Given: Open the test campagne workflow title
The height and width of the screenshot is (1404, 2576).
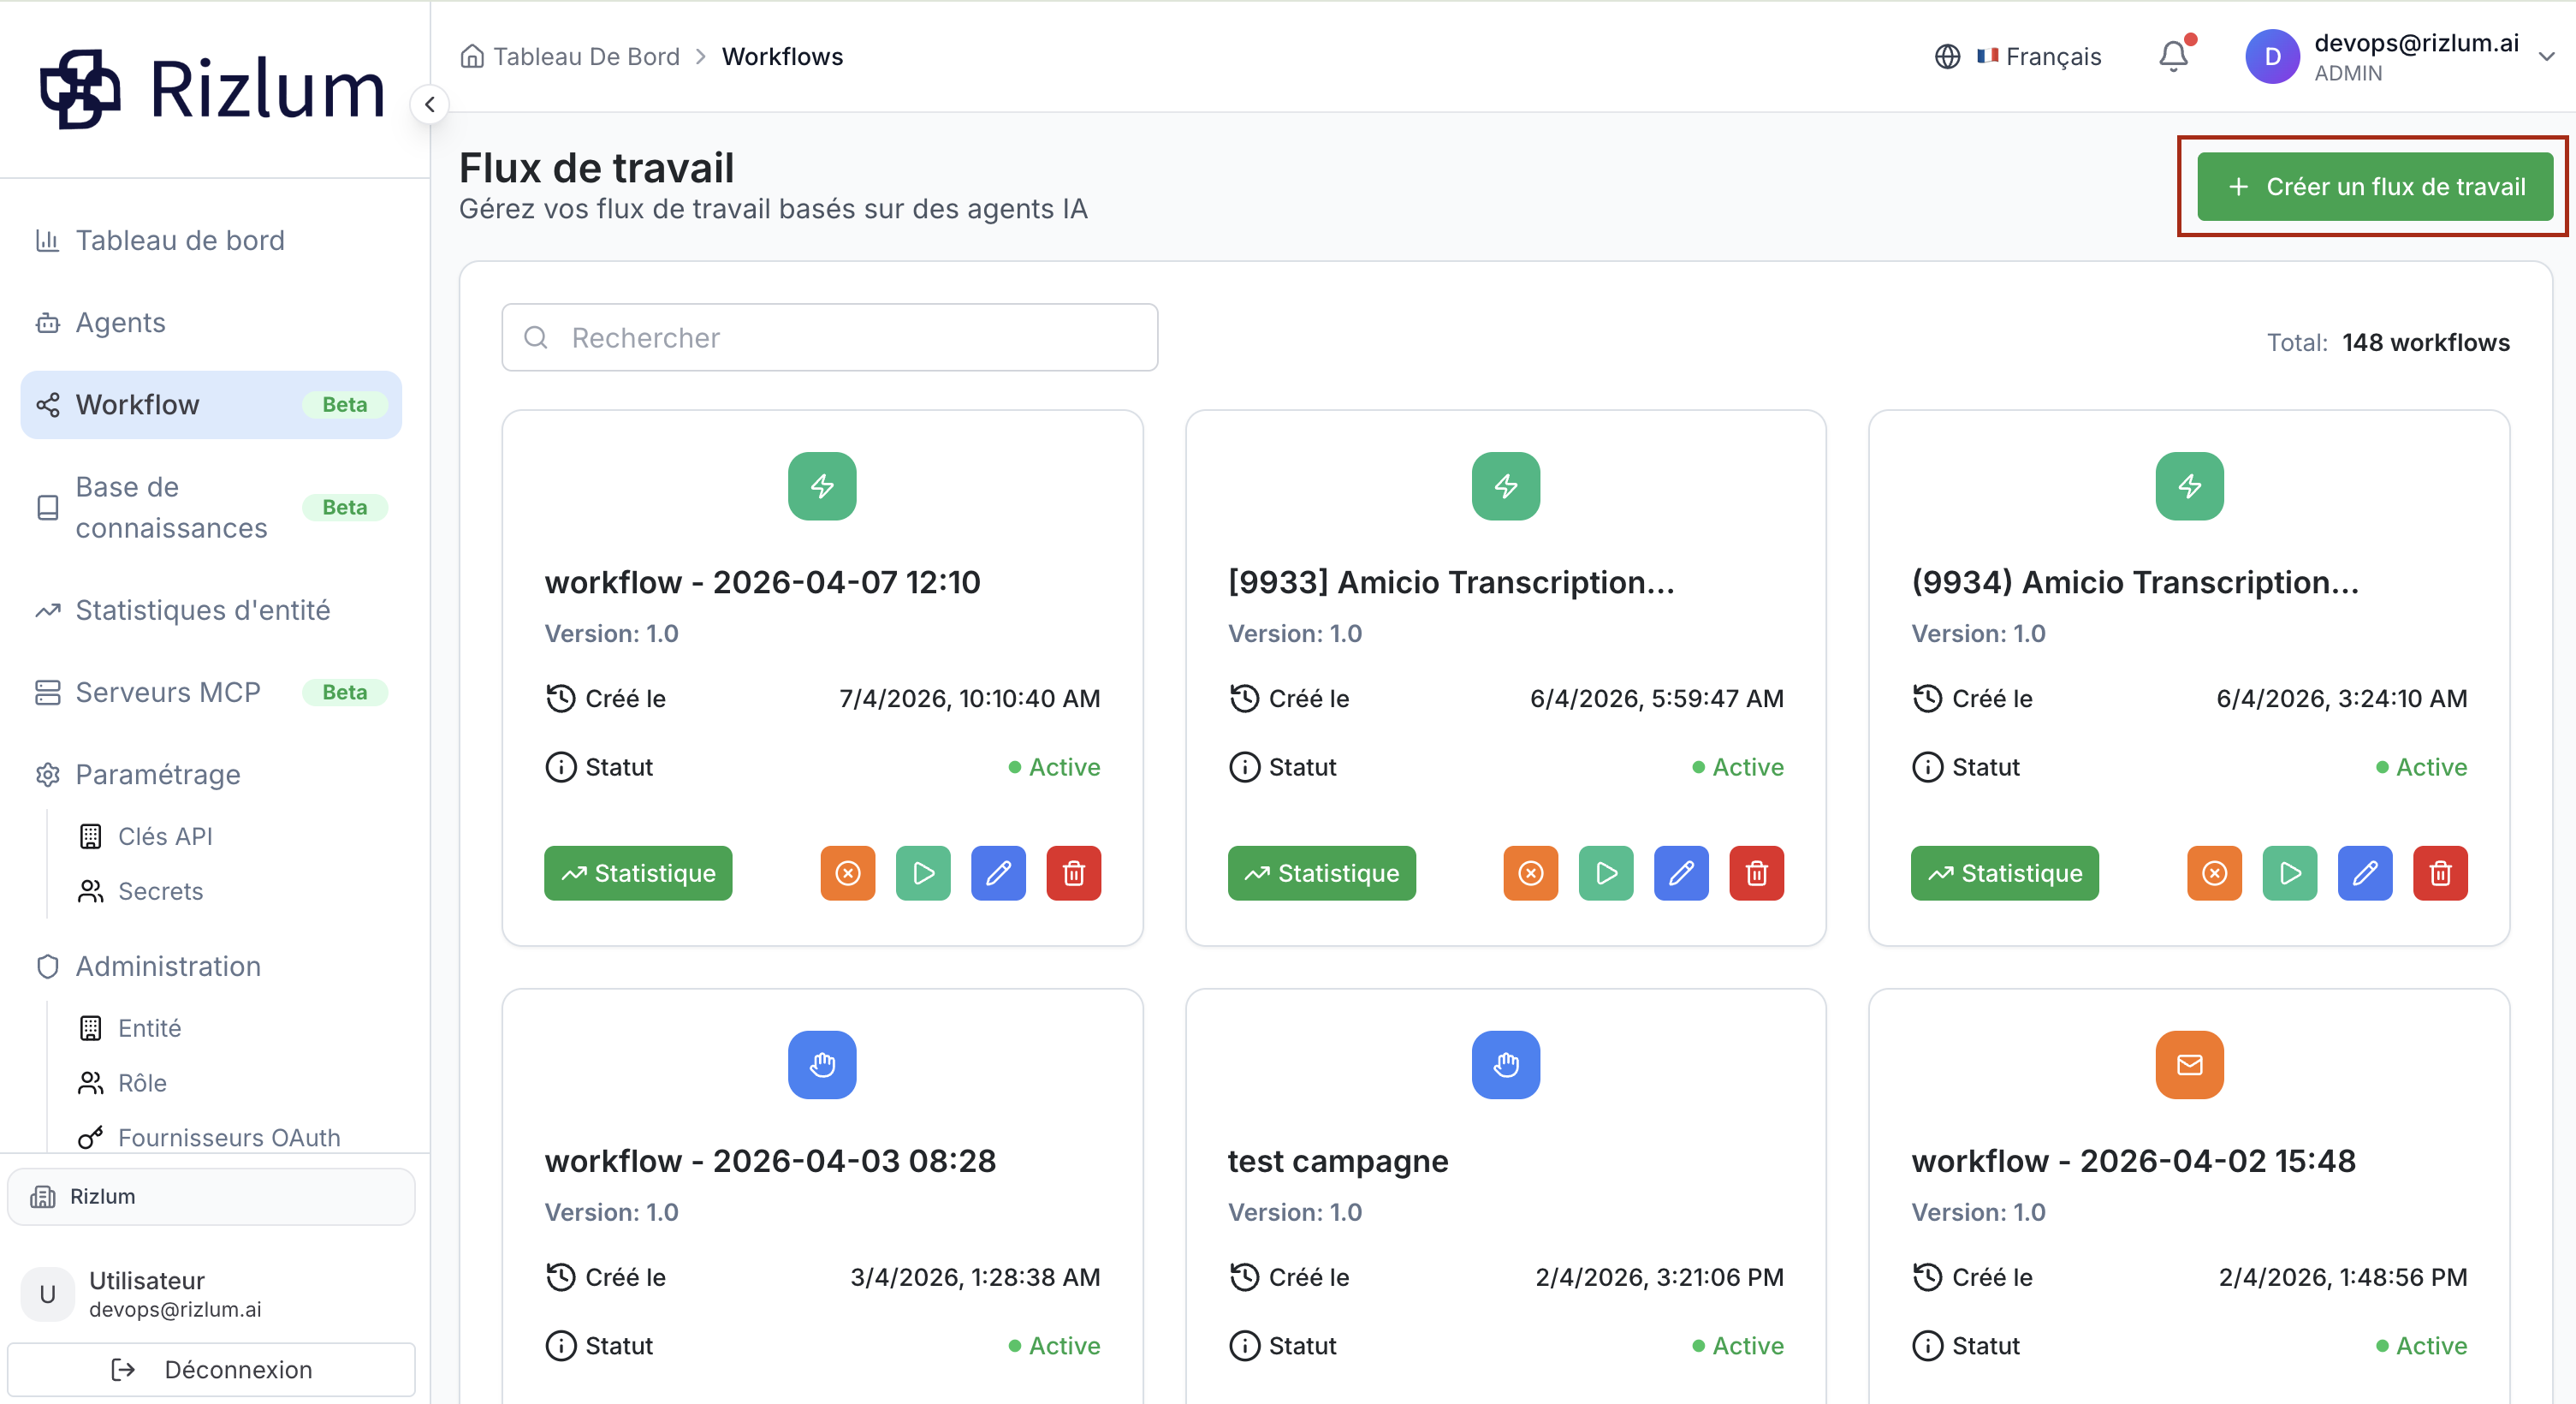Looking at the screenshot, I should [x=1338, y=1161].
